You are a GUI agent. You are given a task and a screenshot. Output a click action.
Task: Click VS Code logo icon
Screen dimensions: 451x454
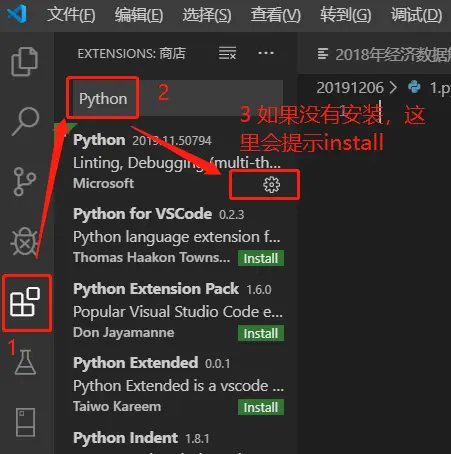pyautogui.click(x=17, y=14)
